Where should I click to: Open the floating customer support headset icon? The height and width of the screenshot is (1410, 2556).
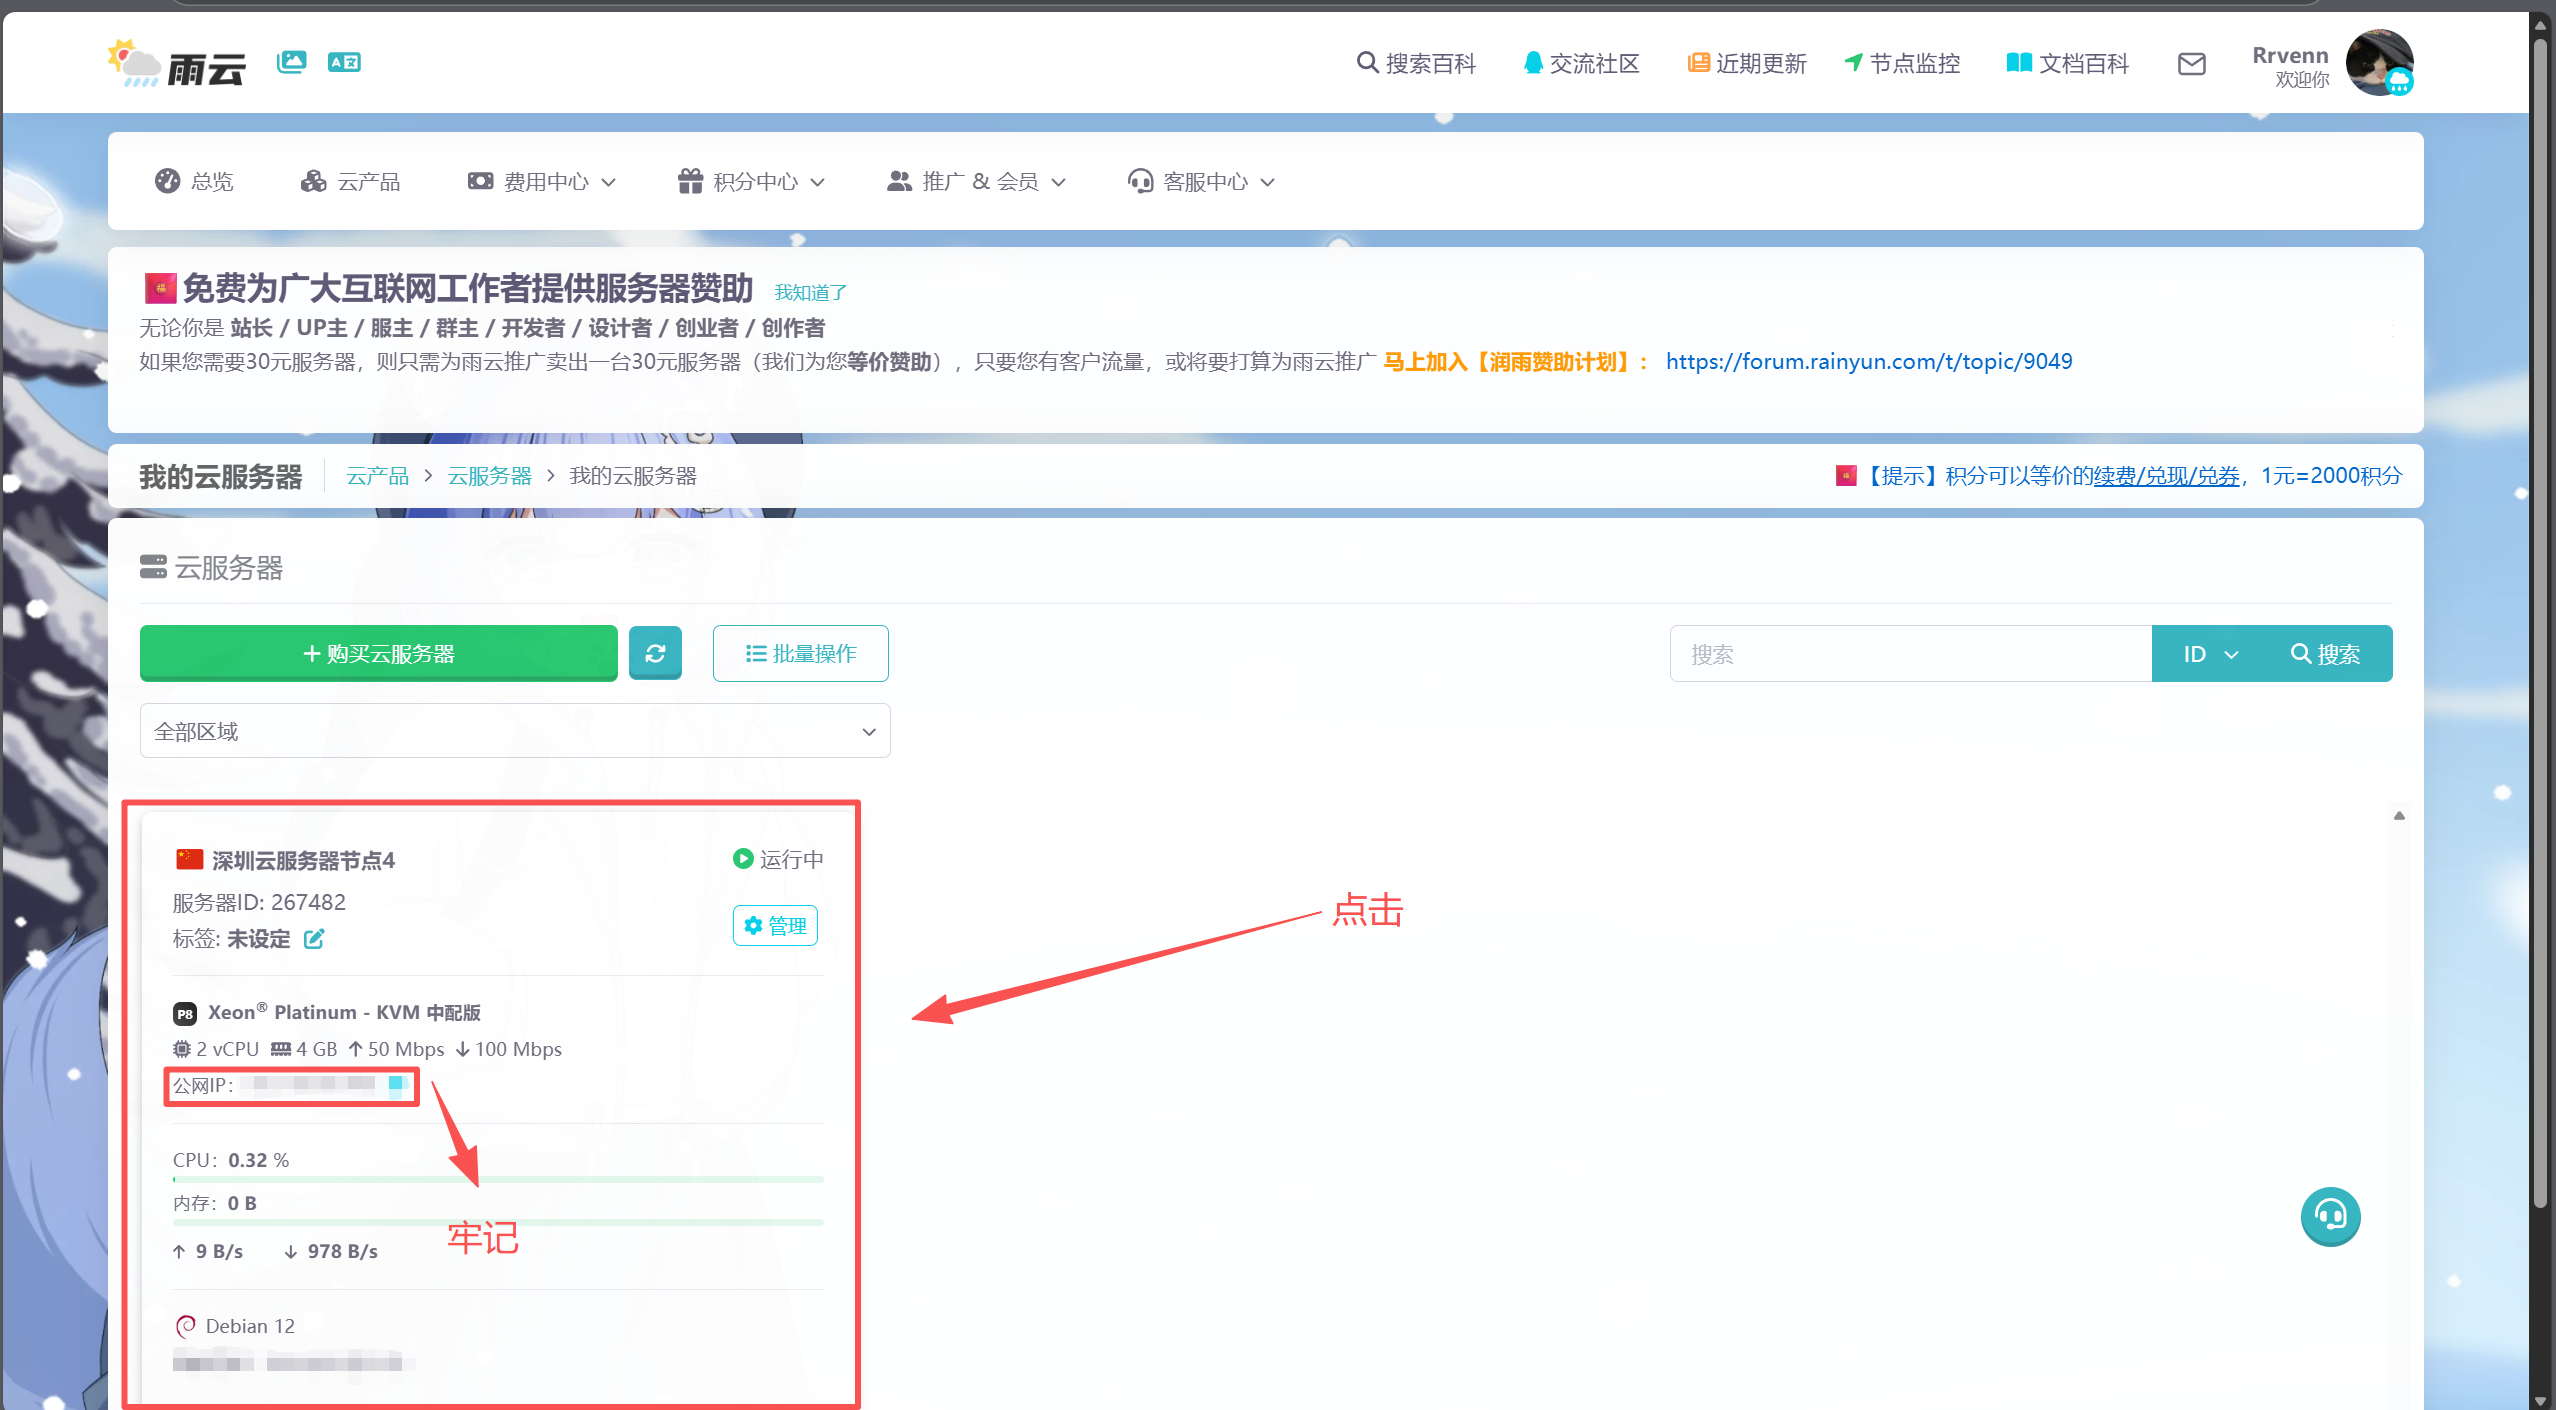click(x=2330, y=1216)
